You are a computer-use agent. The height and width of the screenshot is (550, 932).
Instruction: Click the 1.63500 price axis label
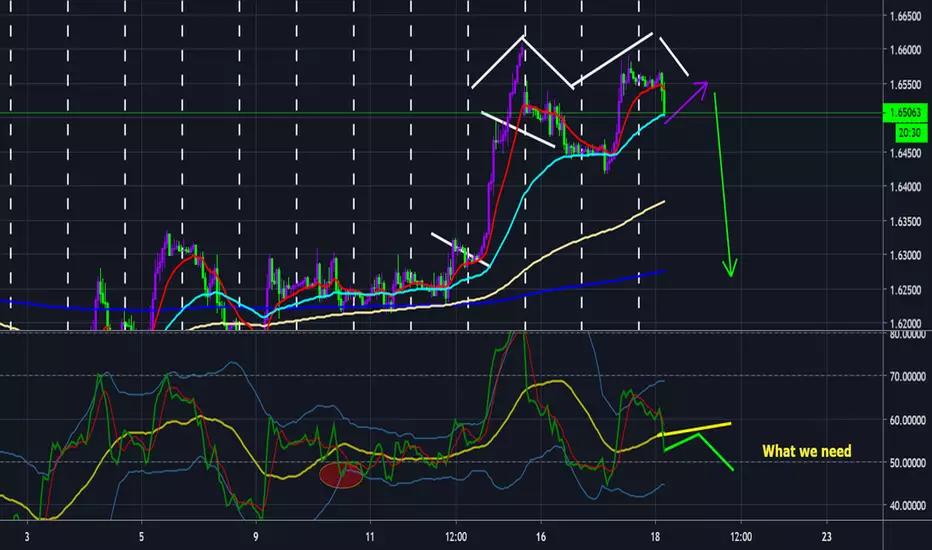click(x=905, y=222)
